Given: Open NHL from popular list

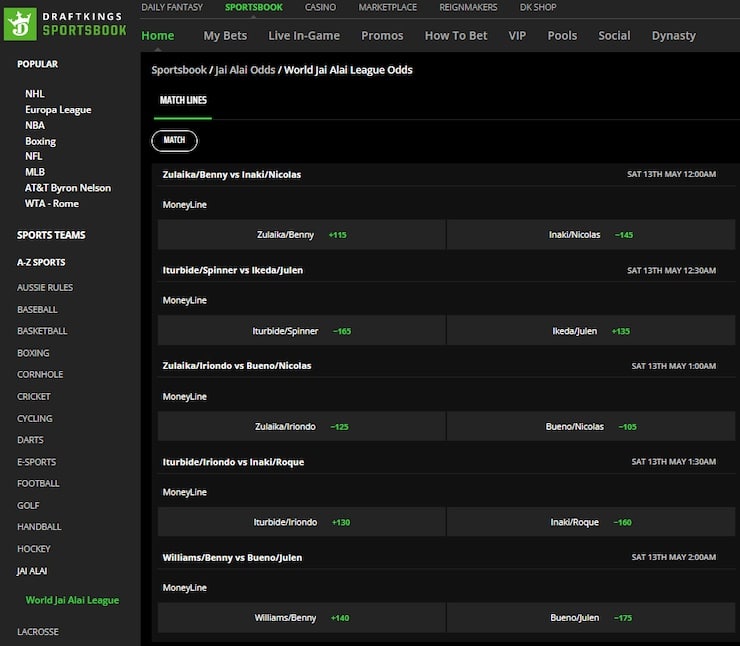Looking at the screenshot, I should coord(35,94).
